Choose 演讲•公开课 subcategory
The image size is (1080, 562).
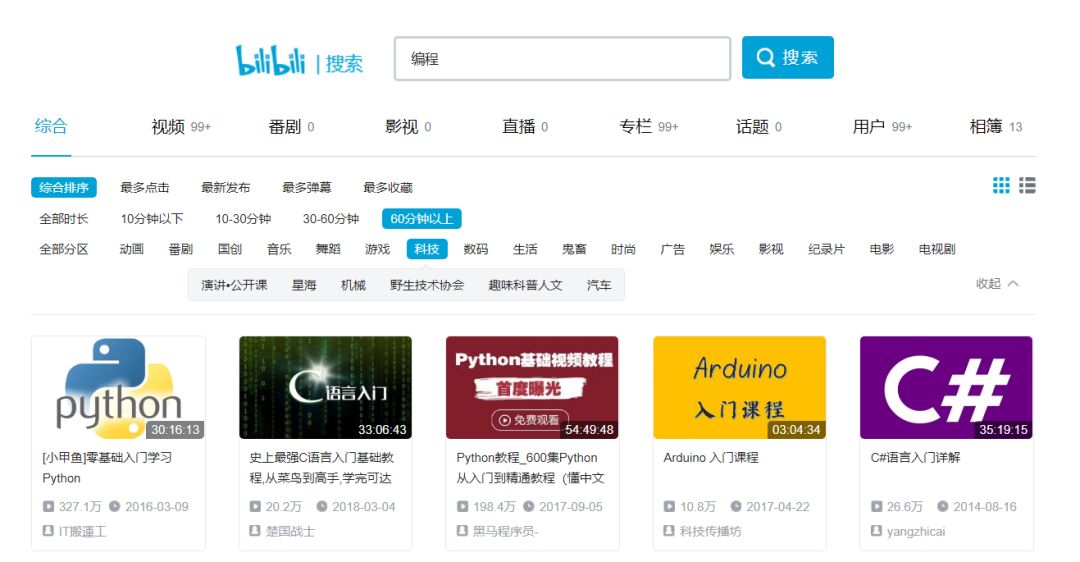234,284
